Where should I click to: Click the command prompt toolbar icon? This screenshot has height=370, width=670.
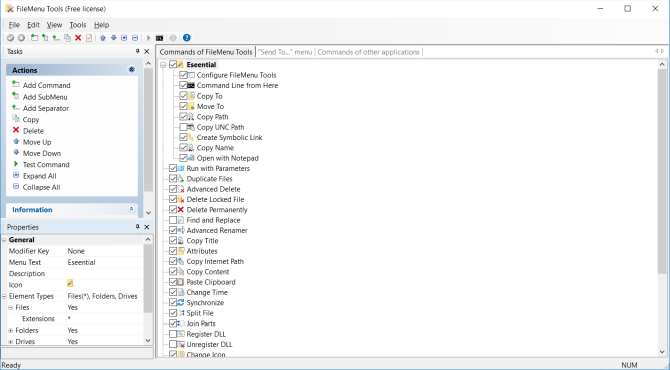pos(159,38)
